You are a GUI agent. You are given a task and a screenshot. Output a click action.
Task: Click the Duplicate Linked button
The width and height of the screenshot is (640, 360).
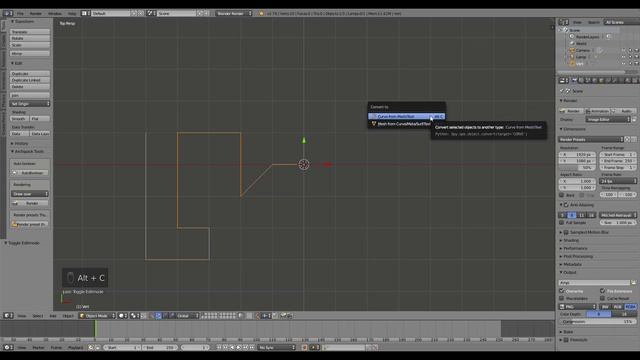coord(30,80)
